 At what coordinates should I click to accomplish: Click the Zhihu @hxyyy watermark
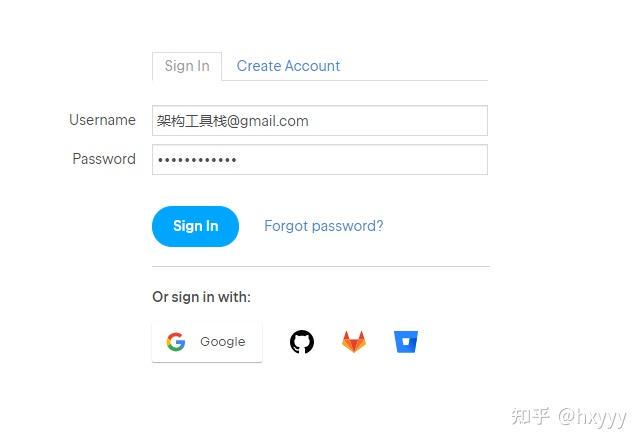pos(568,417)
